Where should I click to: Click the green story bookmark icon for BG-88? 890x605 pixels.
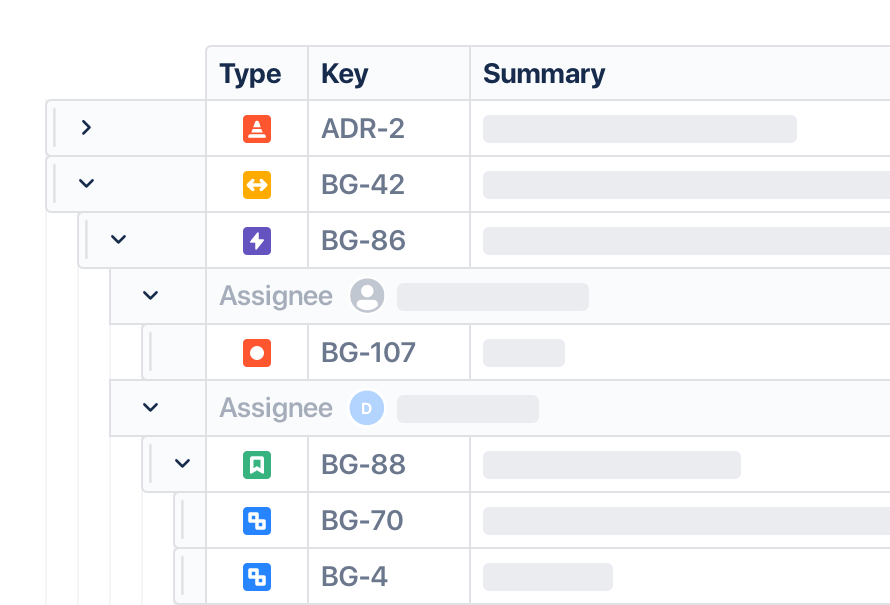point(257,465)
